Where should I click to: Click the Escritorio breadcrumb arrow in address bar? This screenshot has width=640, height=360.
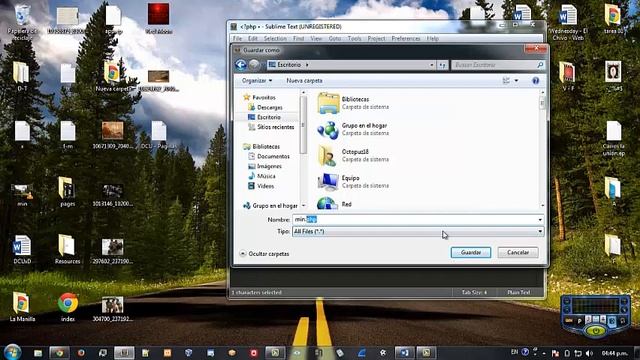pyautogui.click(x=307, y=65)
